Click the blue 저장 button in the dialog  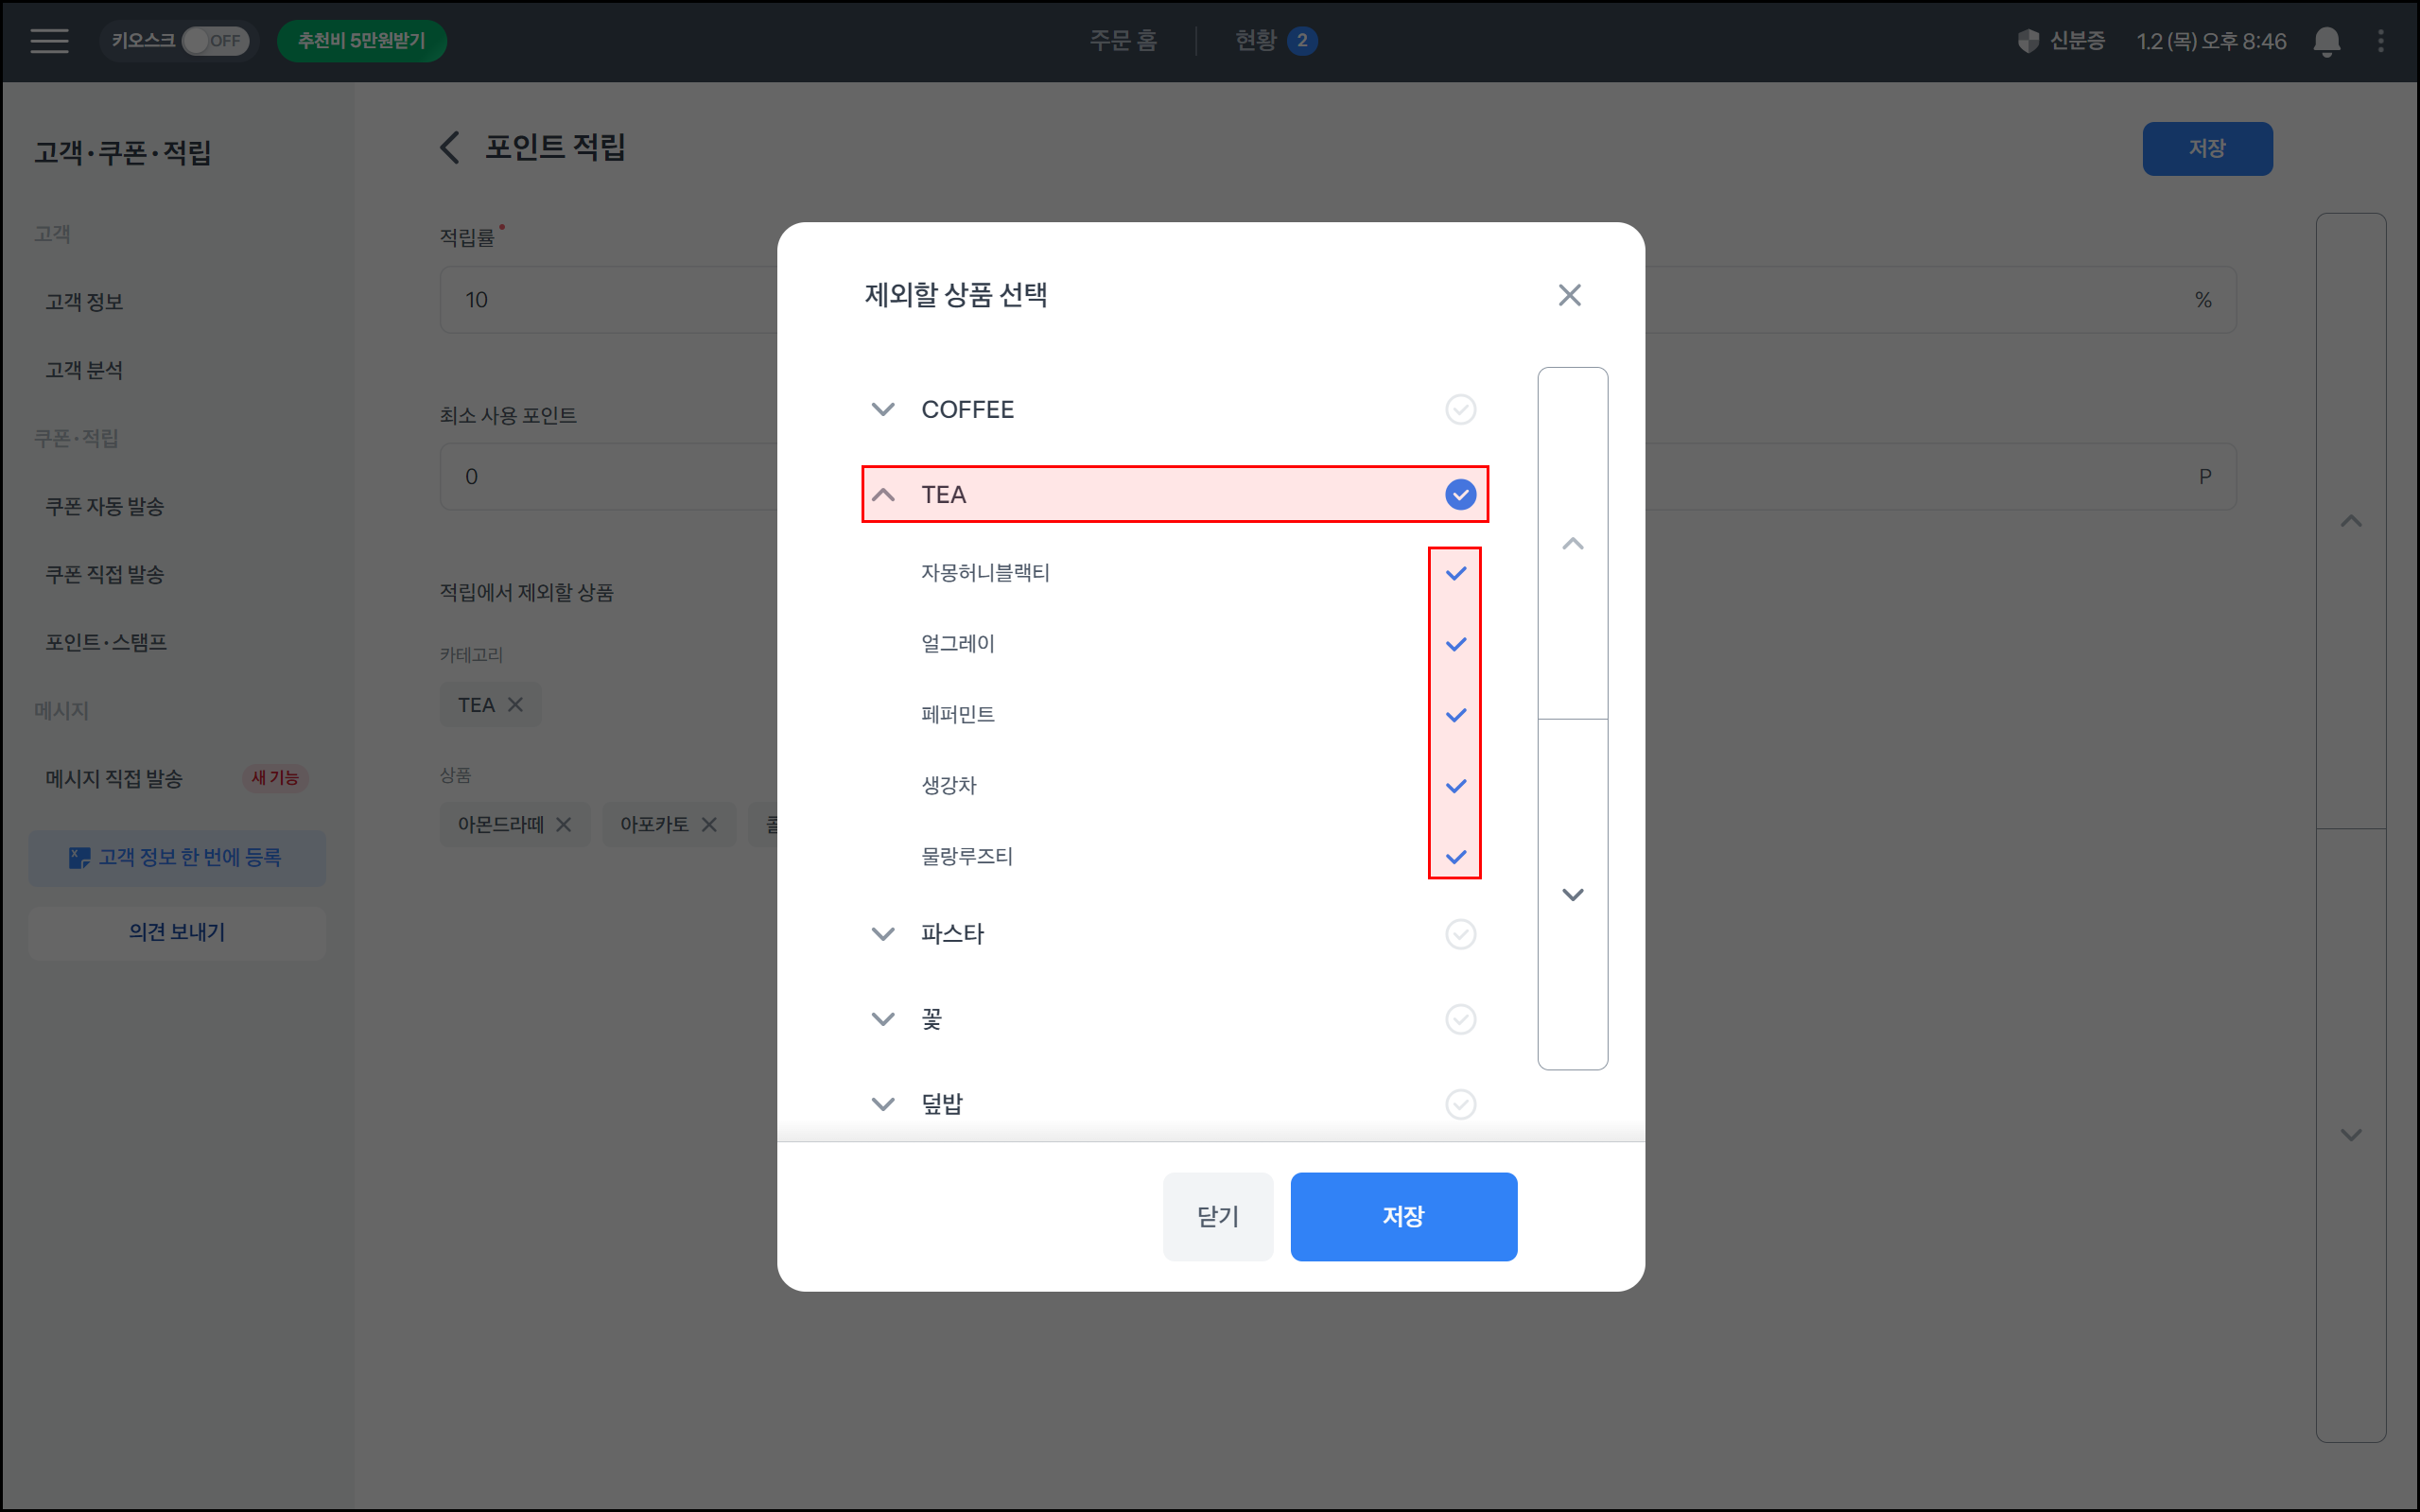1403,1216
